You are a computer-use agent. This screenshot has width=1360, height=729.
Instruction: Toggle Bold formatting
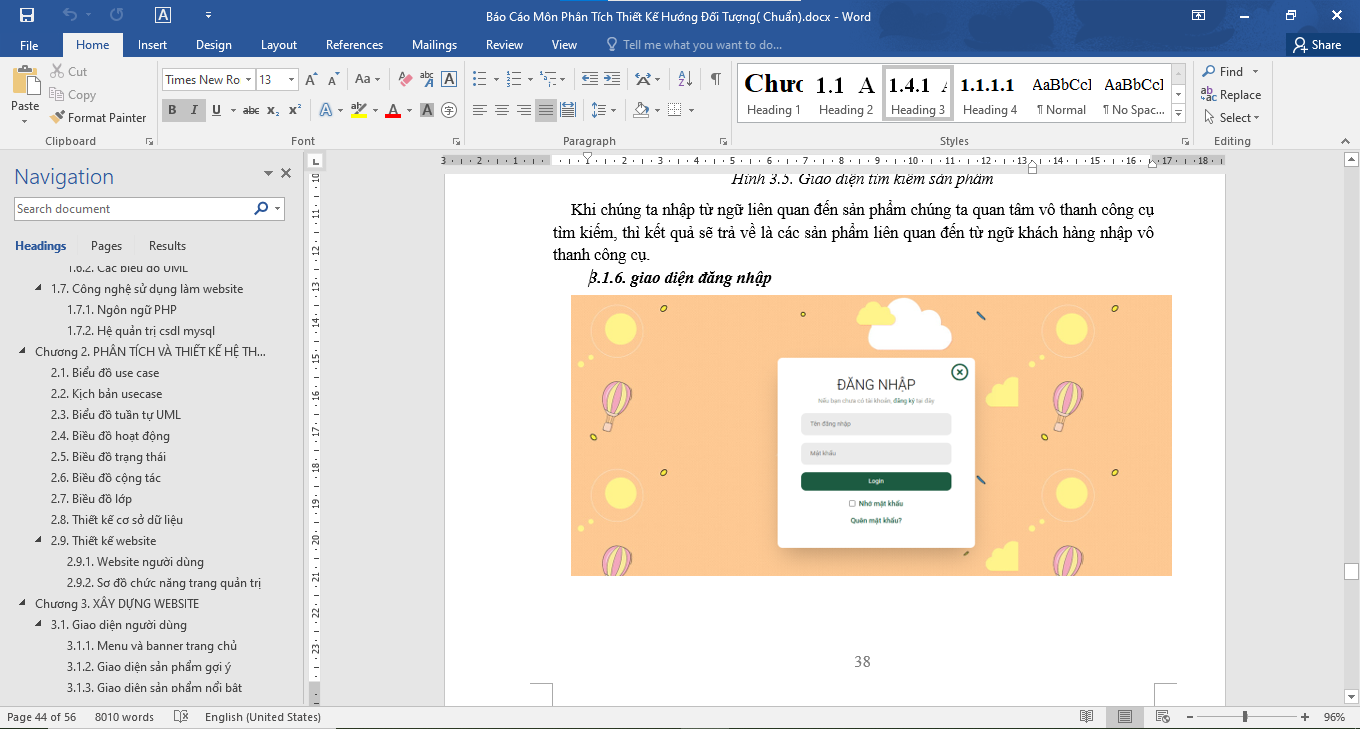[x=172, y=110]
